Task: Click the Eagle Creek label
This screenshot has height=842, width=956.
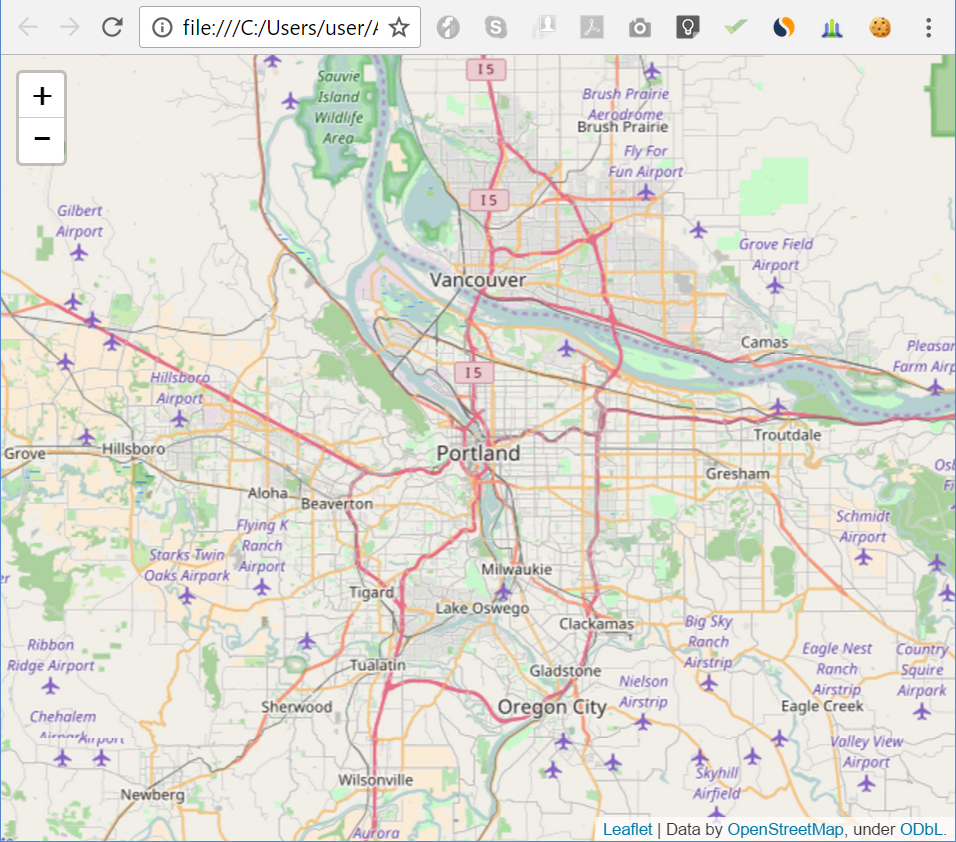Action: (x=822, y=706)
